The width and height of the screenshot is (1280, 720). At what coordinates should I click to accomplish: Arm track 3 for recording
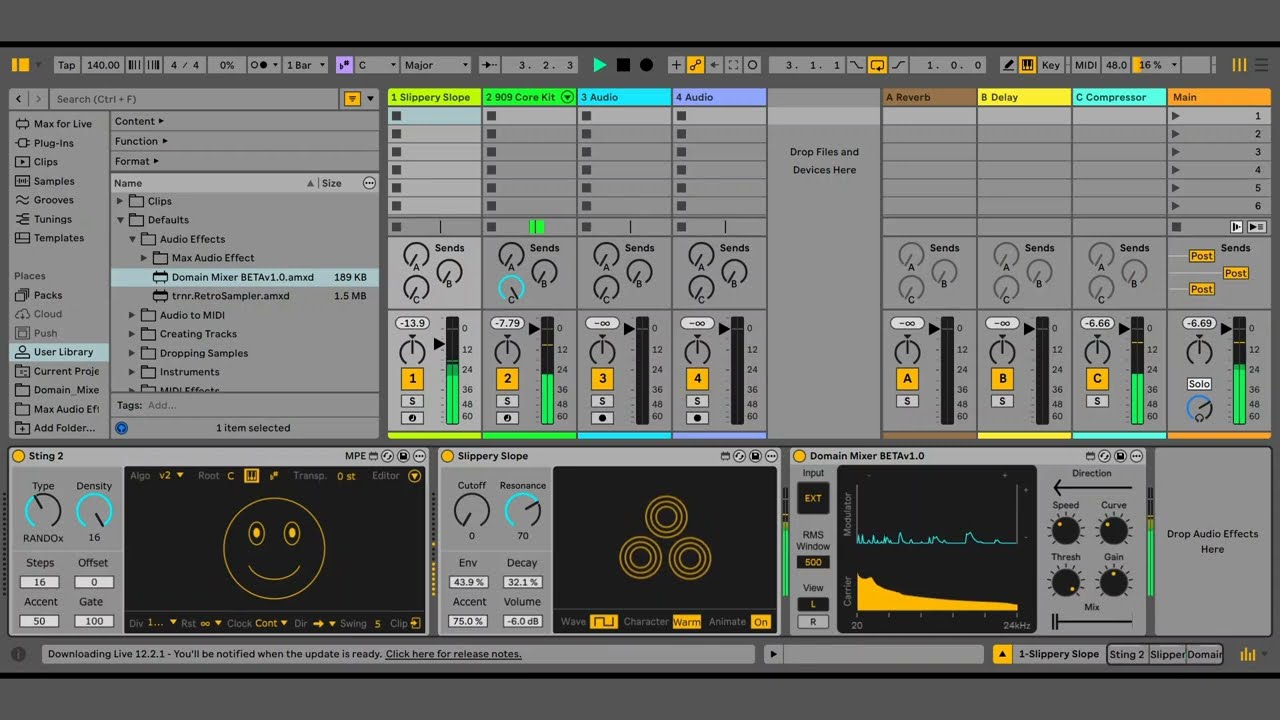click(602, 418)
